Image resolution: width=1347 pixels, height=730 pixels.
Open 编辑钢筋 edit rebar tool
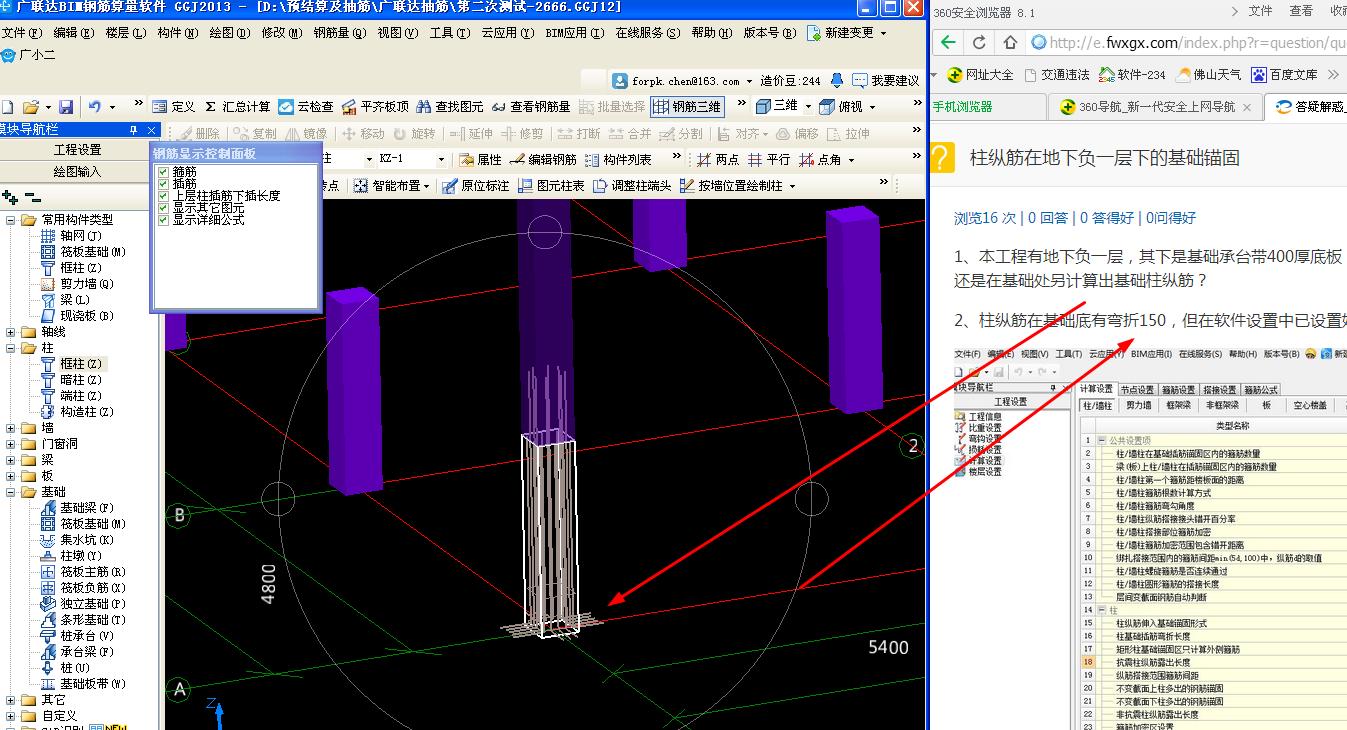point(543,160)
